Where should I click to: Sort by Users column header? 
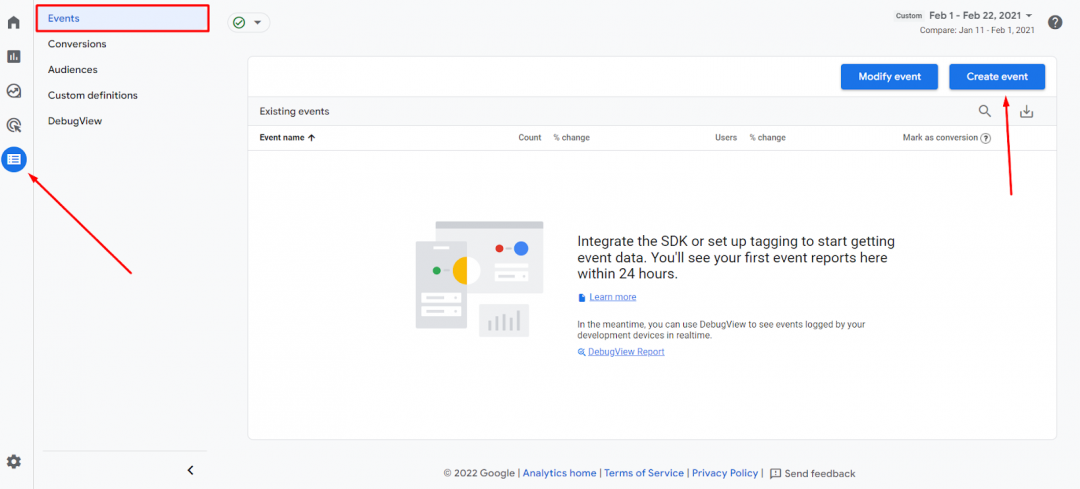[726, 138]
